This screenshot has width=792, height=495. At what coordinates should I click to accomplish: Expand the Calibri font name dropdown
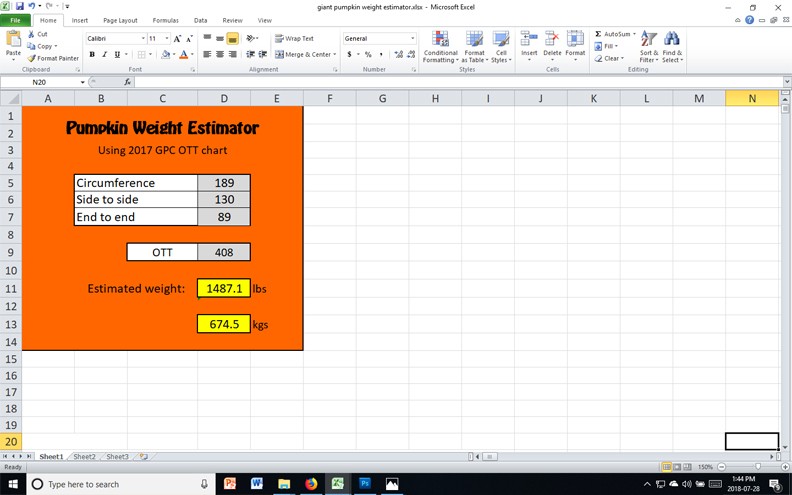tap(141, 38)
